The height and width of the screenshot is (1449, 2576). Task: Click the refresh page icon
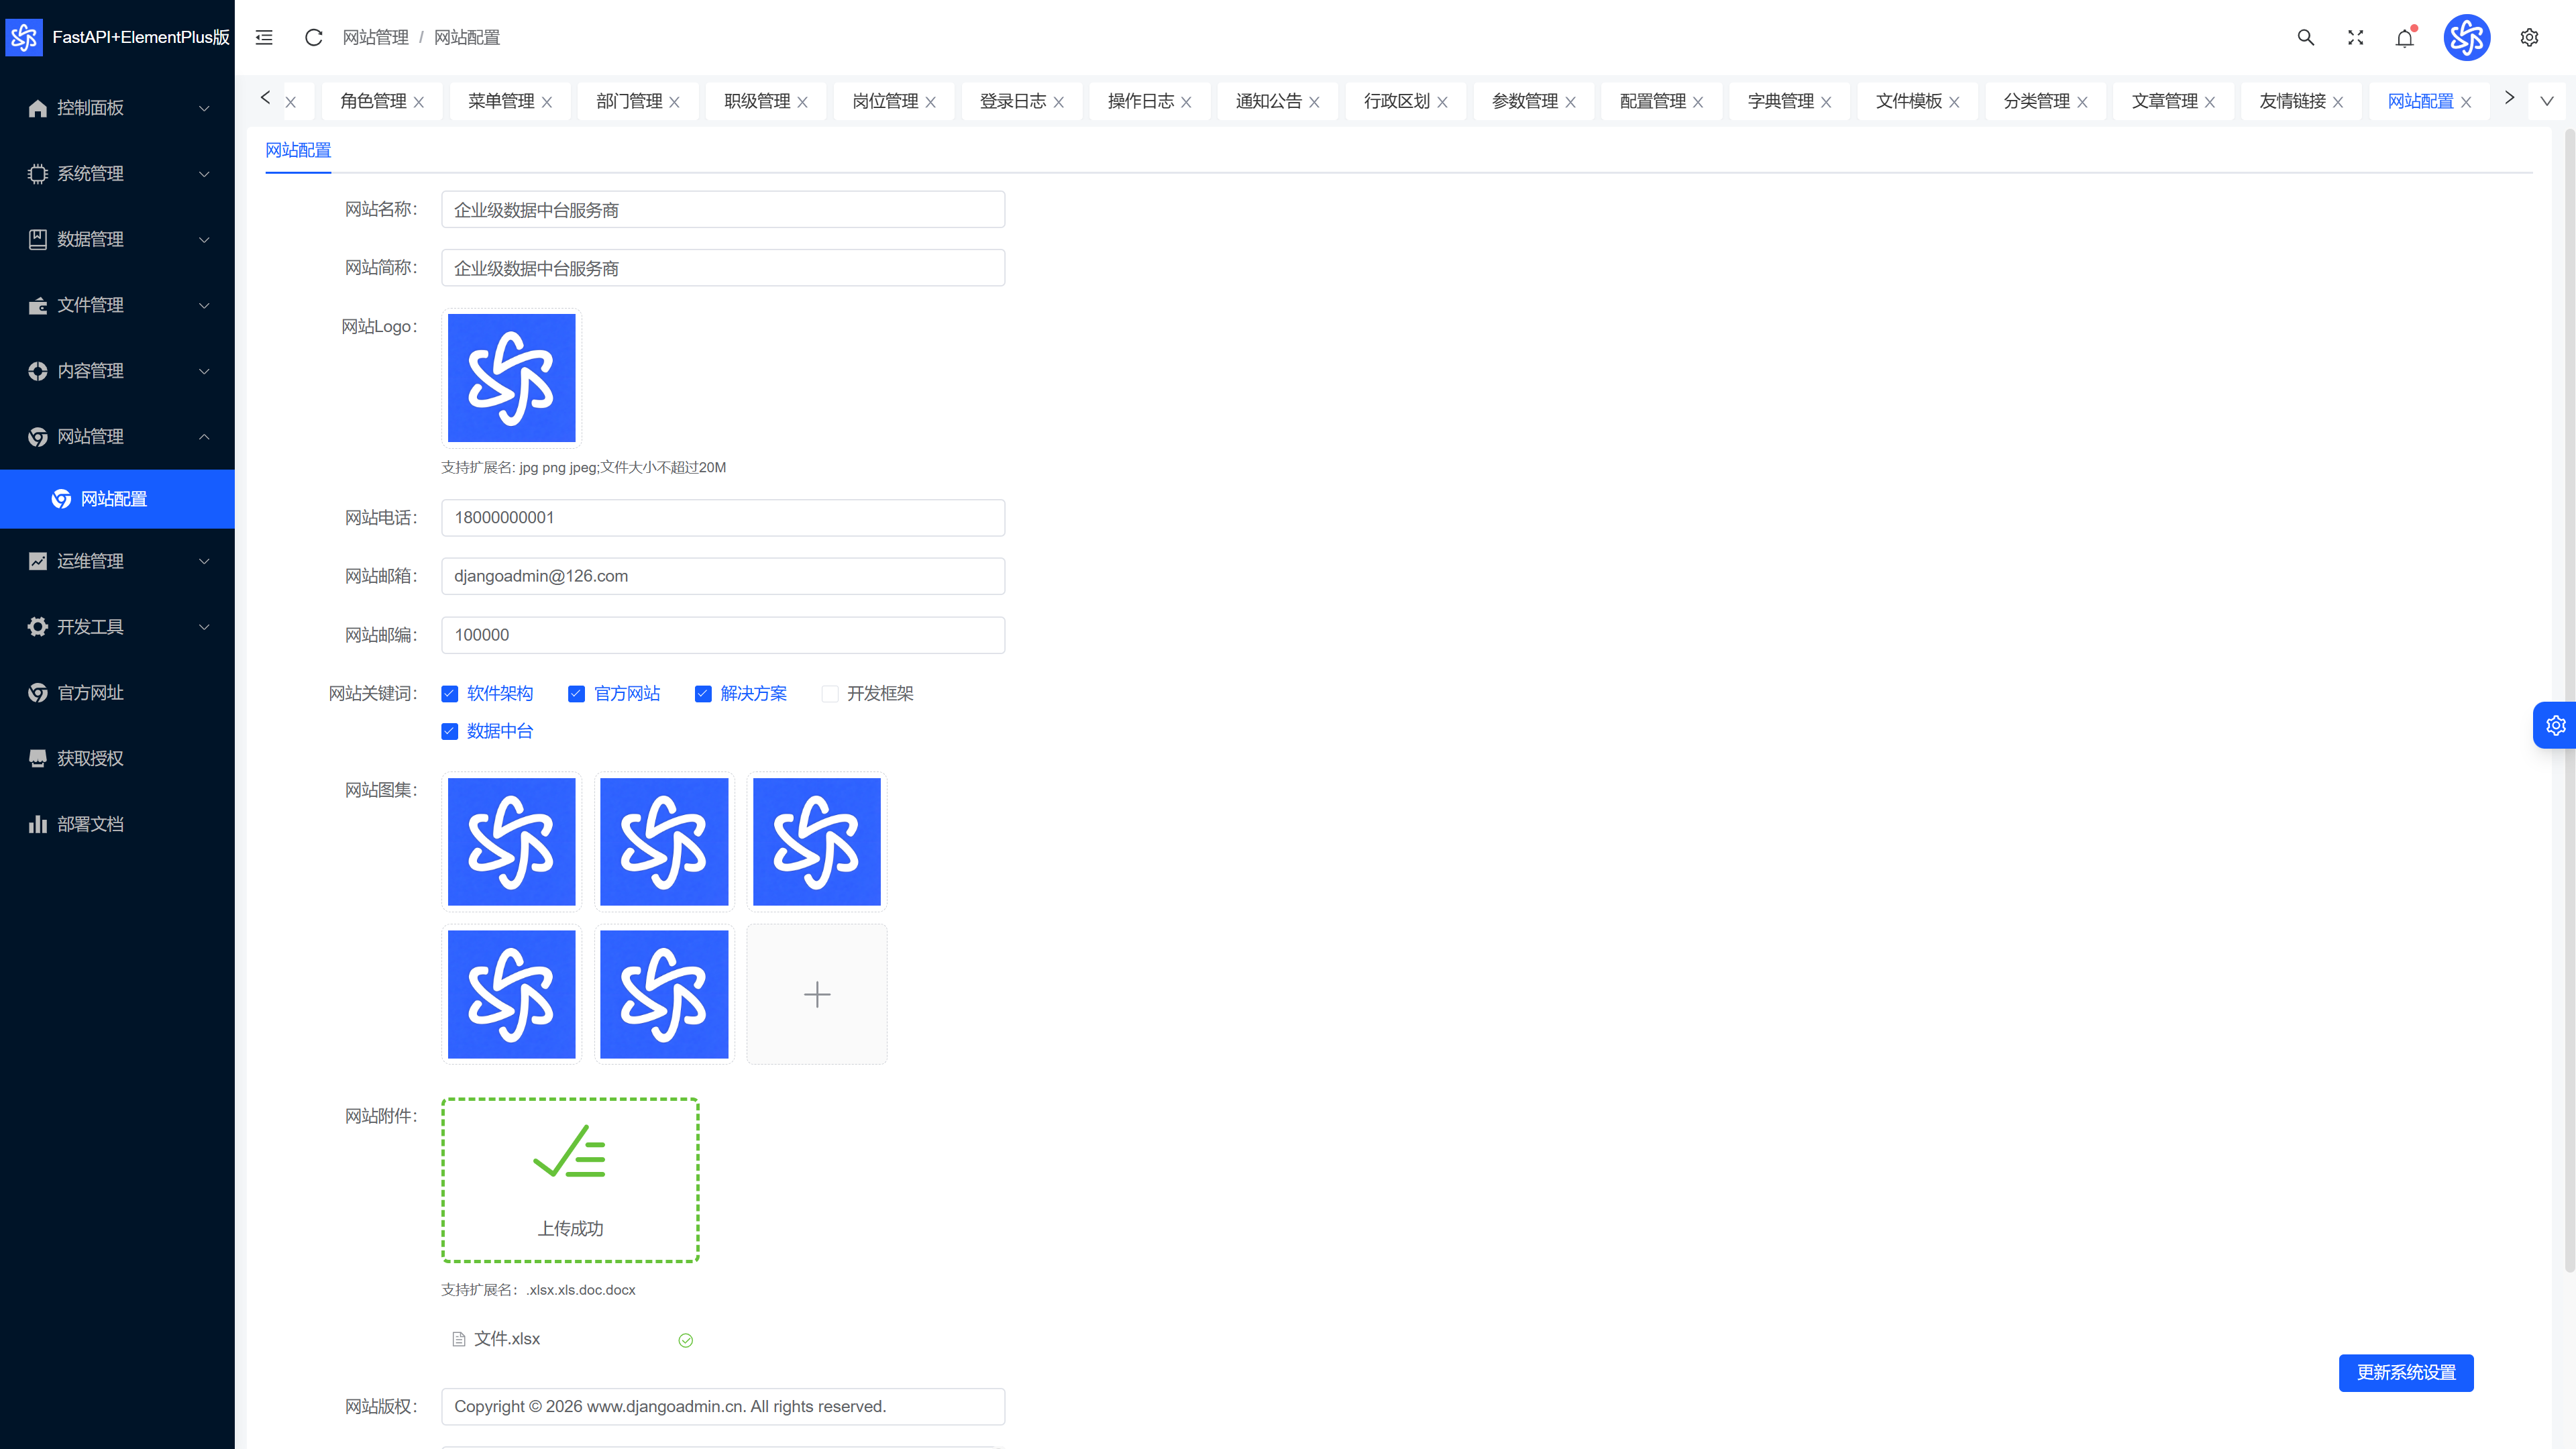point(313,37)
